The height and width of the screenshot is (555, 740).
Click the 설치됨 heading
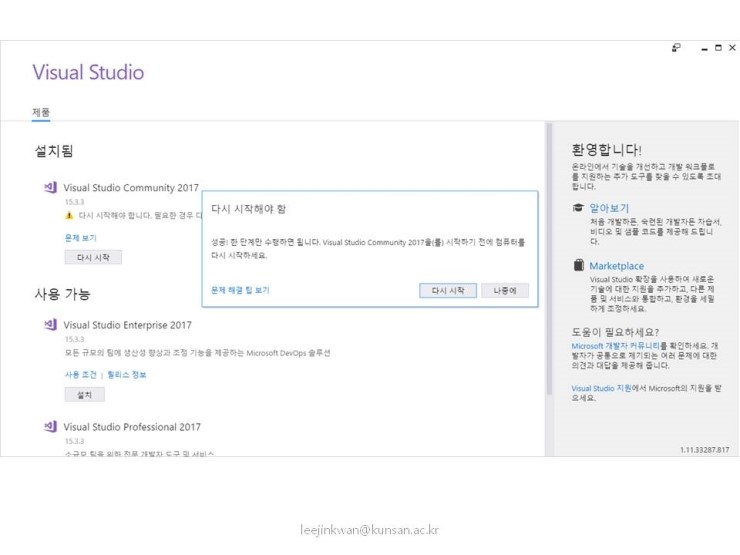click(54, 151)
